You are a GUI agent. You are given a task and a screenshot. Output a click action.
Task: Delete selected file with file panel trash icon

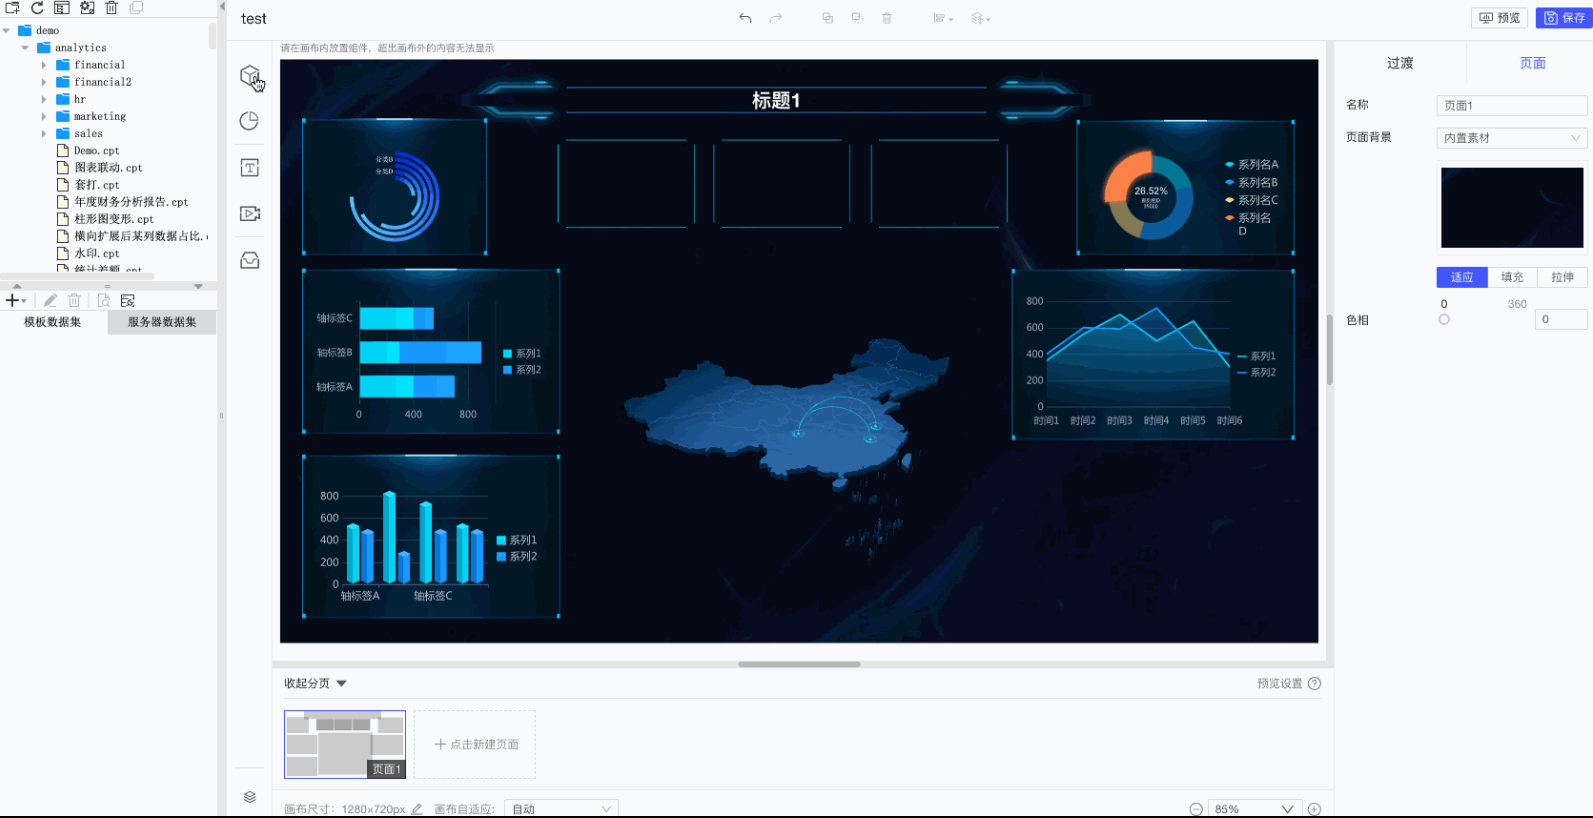[x=112, y=8]
